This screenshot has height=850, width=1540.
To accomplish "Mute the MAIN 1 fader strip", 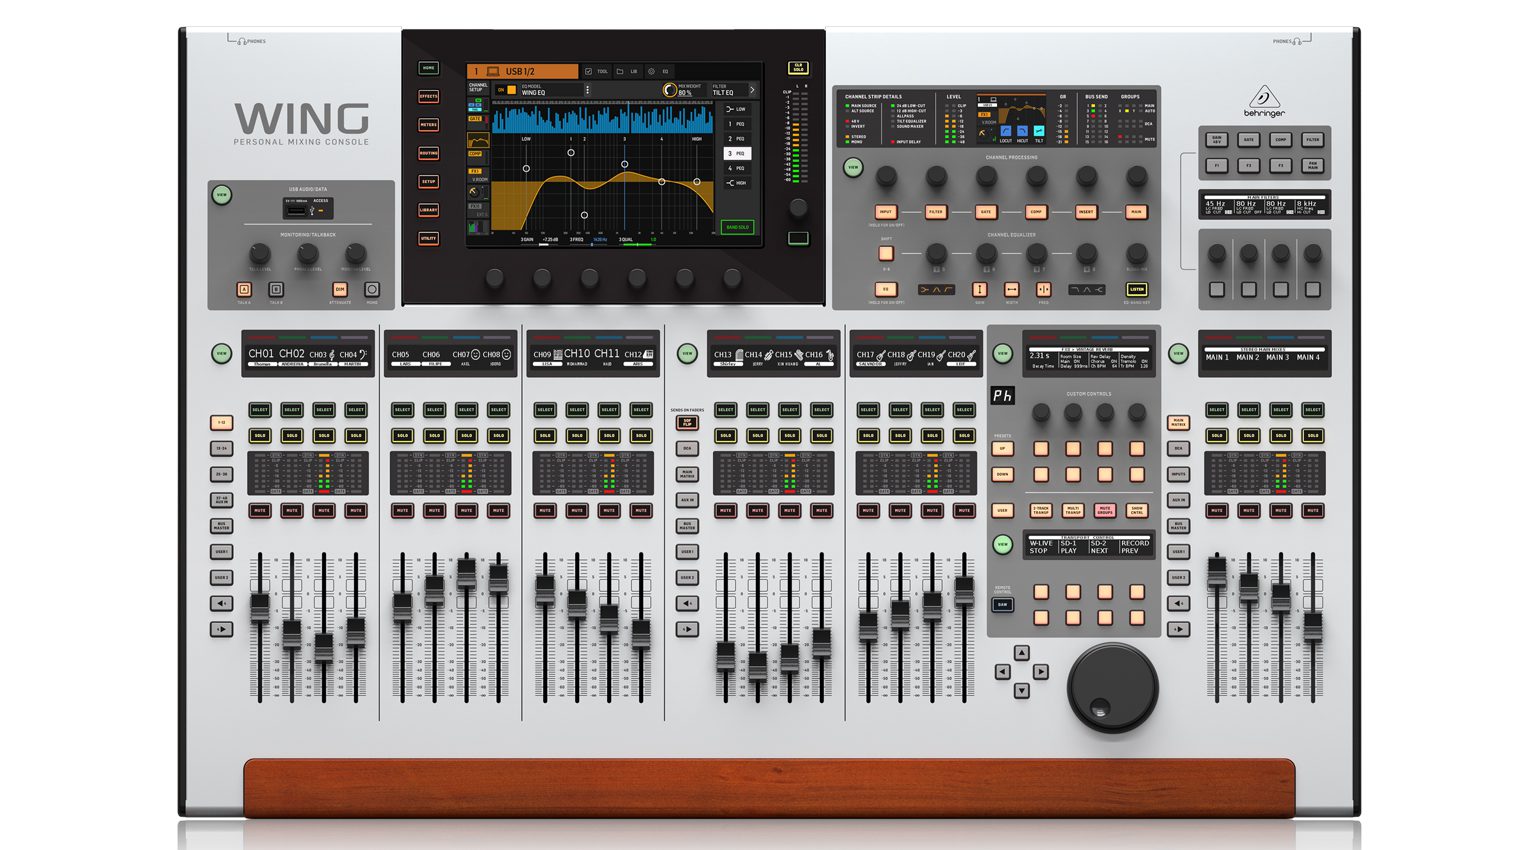I will coord(1216,510).
